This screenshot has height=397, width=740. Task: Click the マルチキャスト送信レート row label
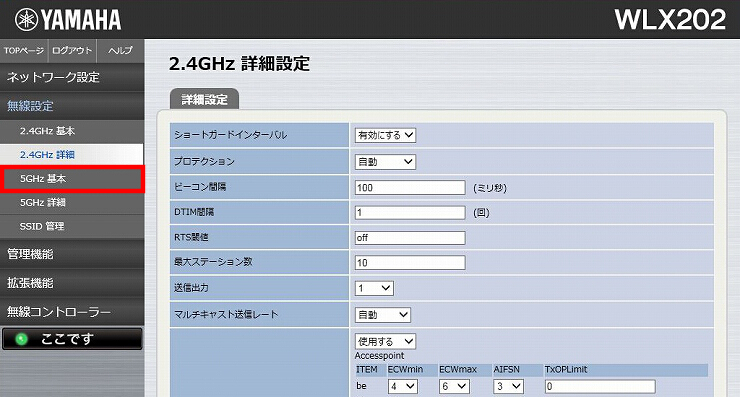tap(226, 314)
